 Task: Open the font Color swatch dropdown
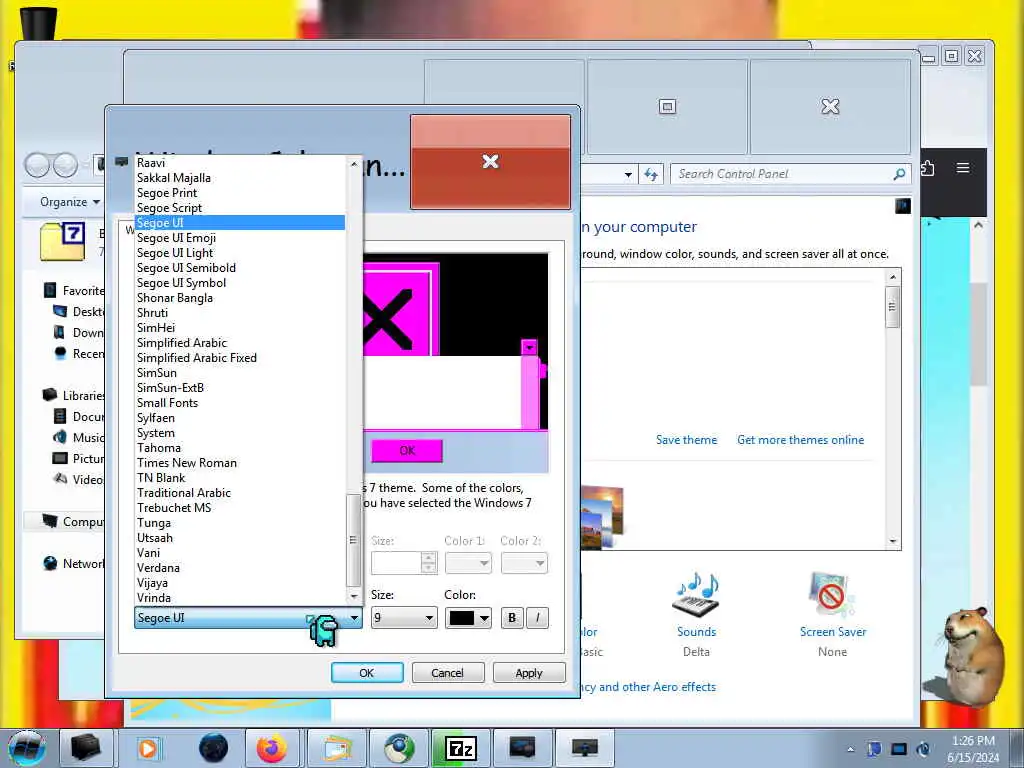point(468,618)
